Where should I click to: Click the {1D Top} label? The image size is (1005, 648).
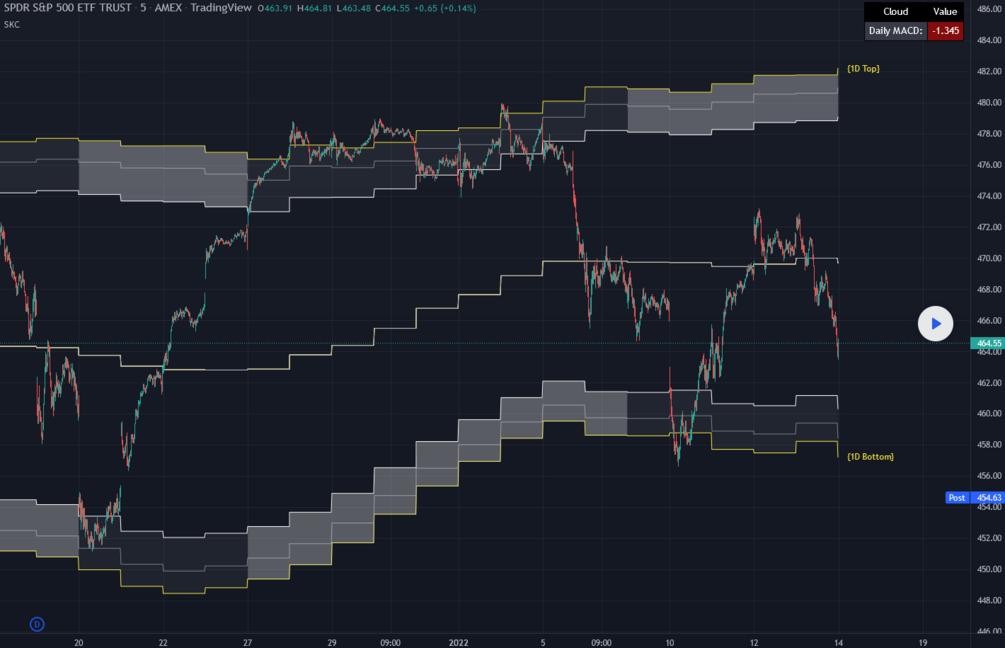(863, 69)
